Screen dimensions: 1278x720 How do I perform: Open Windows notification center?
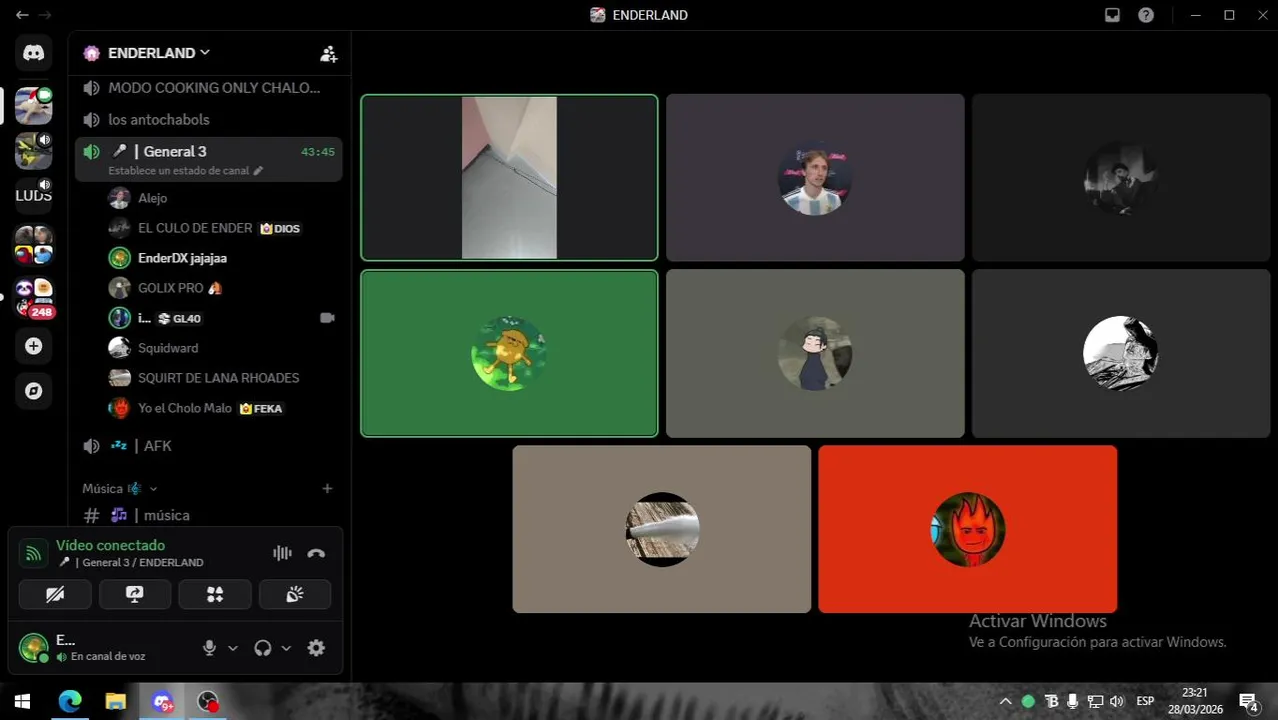pyautogui.click(x=1249, y=702)
